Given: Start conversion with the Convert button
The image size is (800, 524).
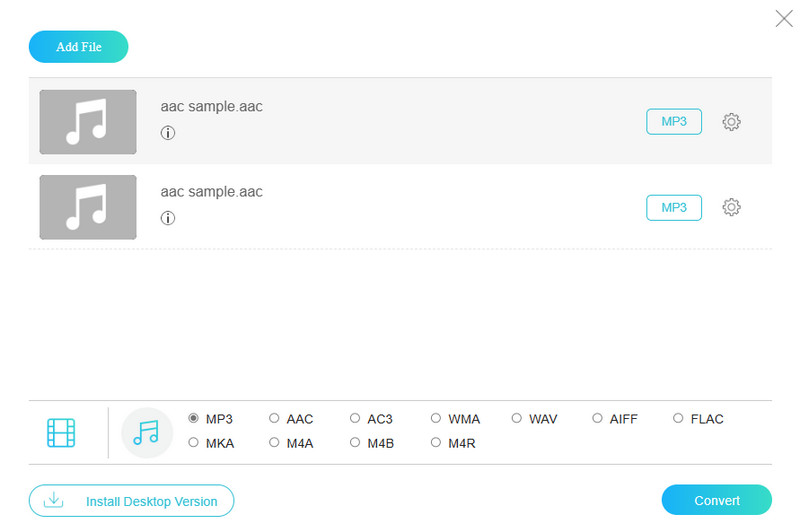Looking at the screenshot, I should tap(716, 500).
